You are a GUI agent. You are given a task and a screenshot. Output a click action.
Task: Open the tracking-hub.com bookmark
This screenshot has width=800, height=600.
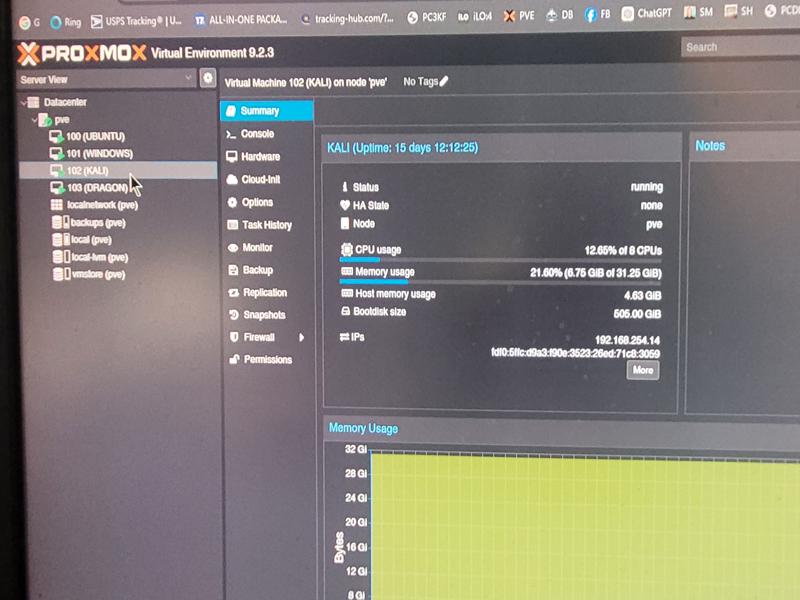click(x=348, y=19)
